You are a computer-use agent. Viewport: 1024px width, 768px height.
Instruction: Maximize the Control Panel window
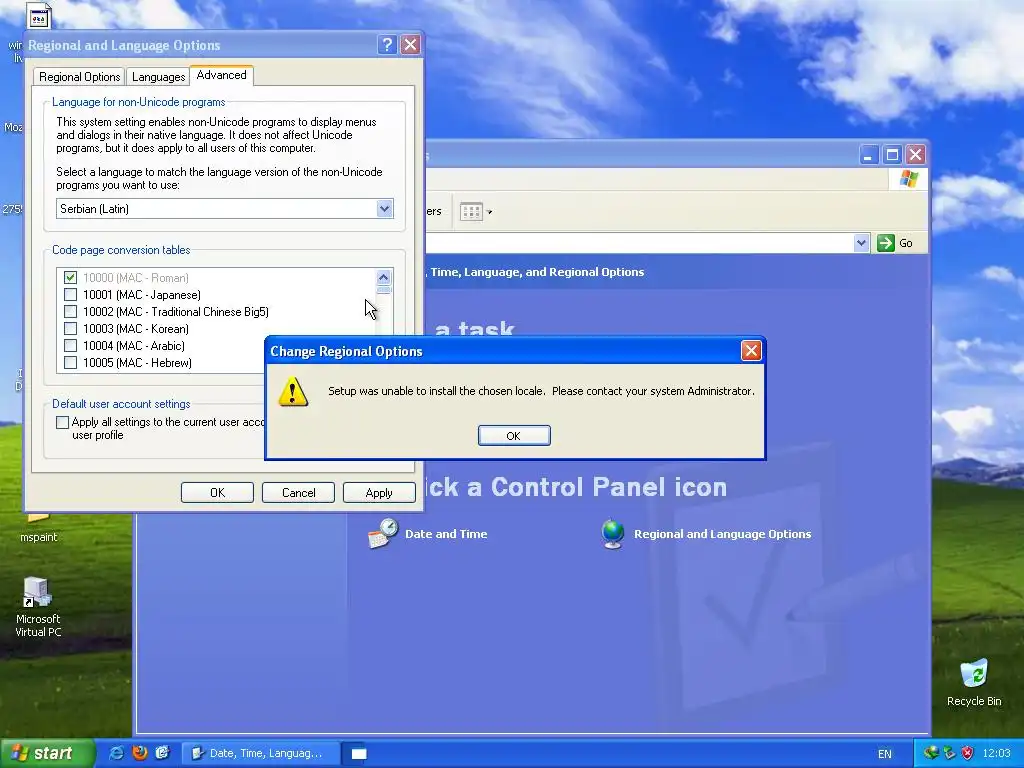coord(892,155)
